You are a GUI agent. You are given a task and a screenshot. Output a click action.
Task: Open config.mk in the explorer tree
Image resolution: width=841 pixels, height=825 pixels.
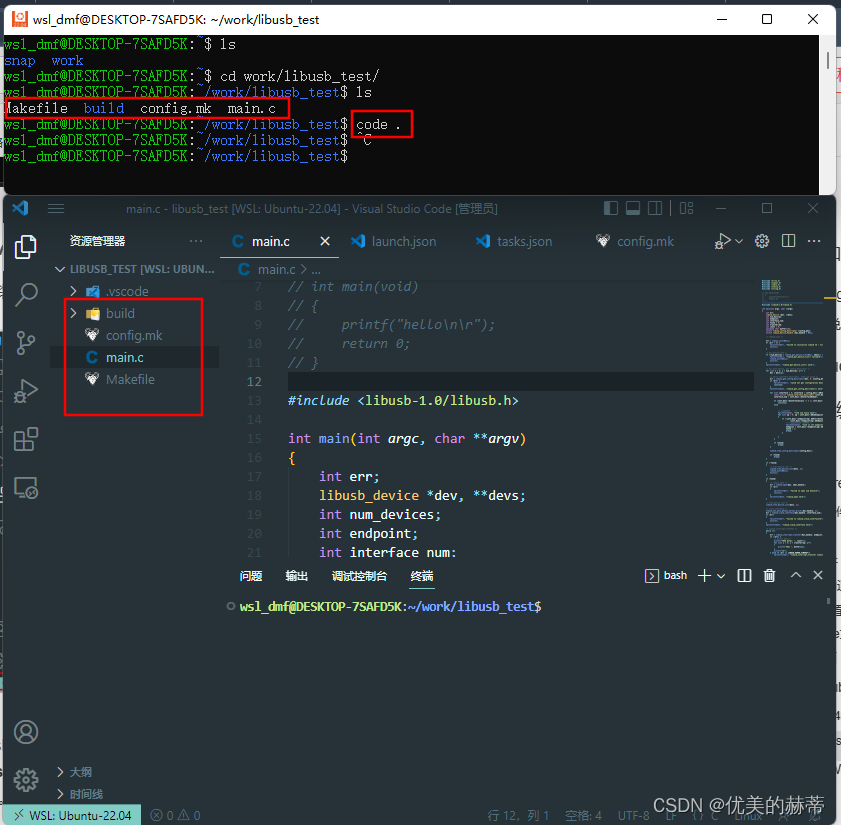click(x=134, y=335)
